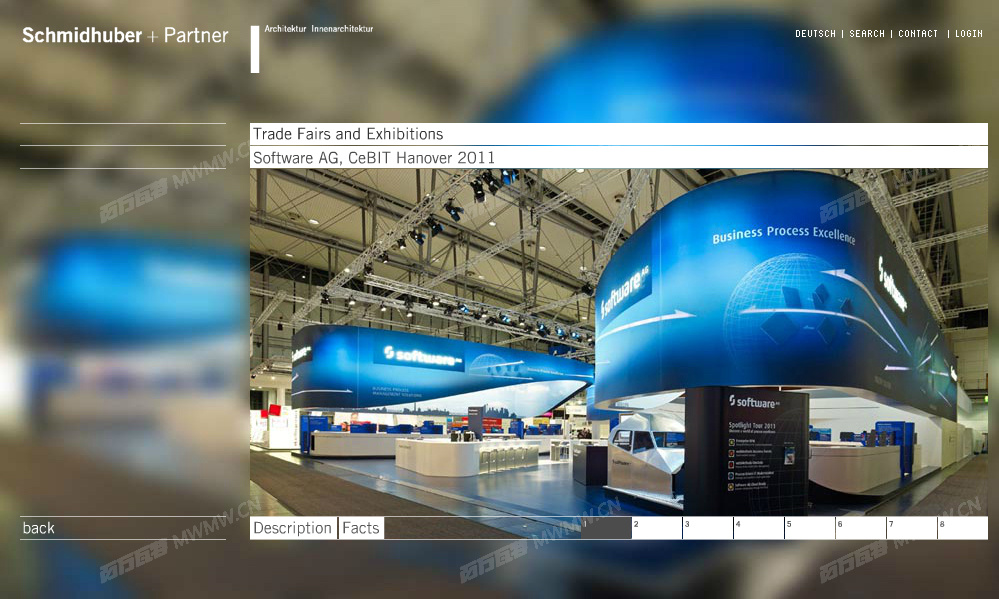Open the Facts tab
The width and height of the screenshot is (999, 599).
coord(361,528)
